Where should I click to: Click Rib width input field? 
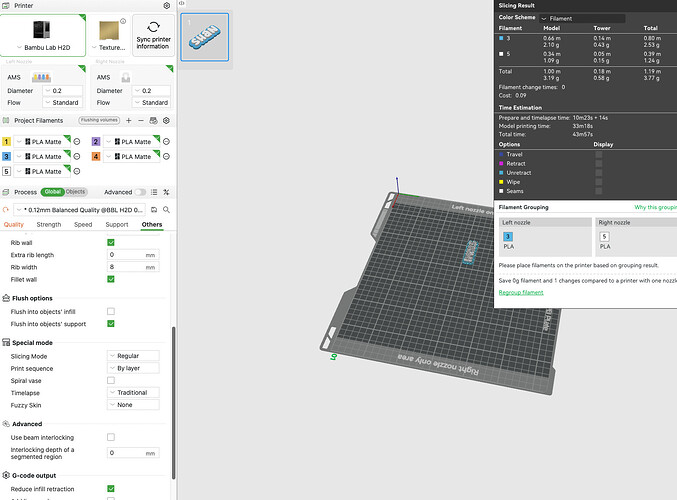pos(133,267)
